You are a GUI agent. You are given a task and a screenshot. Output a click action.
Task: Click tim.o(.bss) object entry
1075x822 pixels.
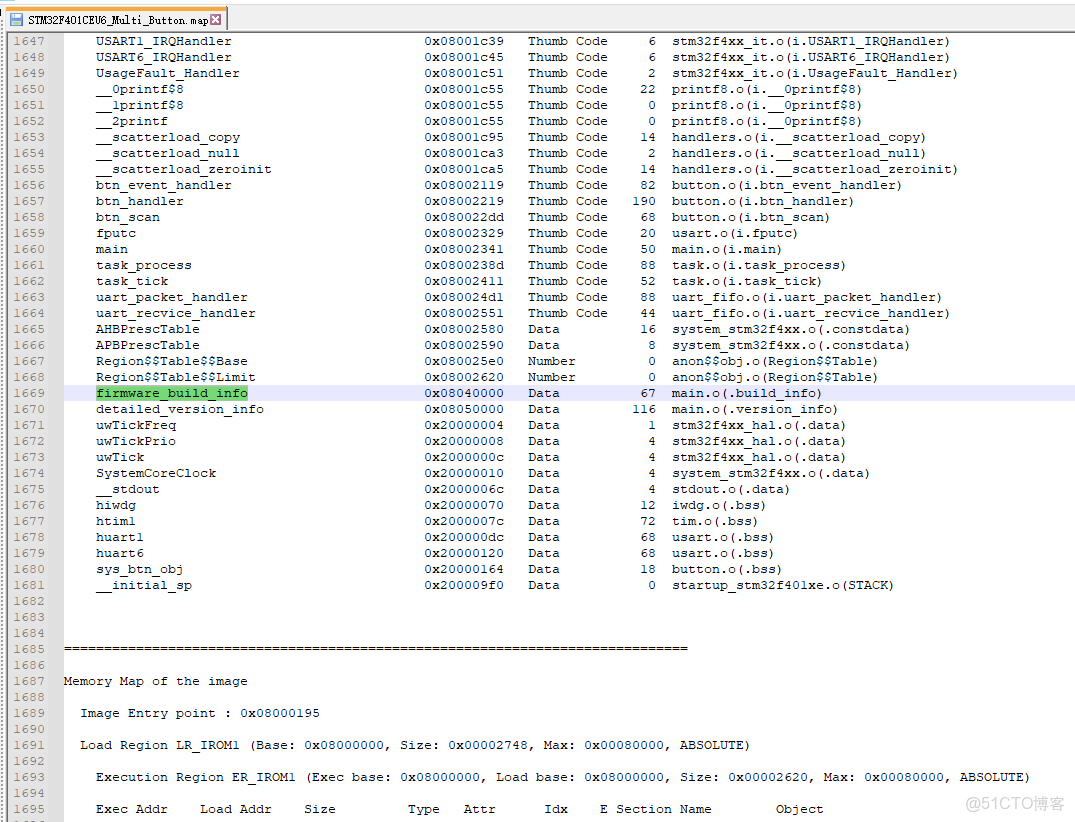[x=714, y=521]
